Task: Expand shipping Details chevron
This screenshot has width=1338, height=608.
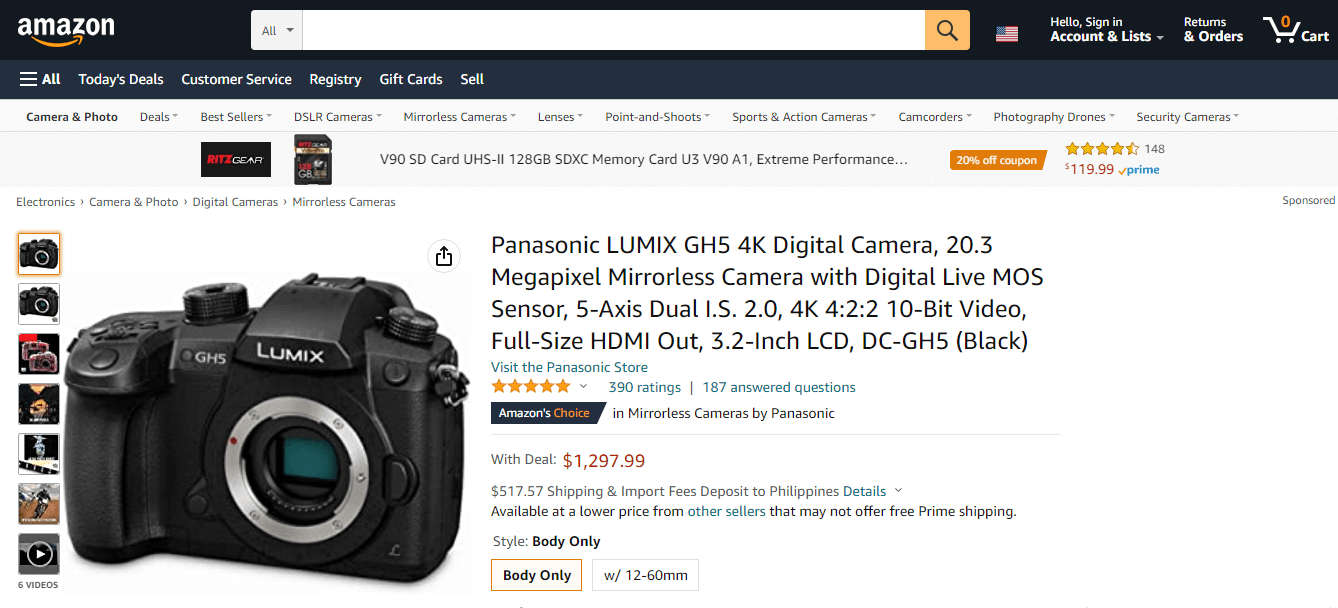Action: (x=898, y=491)
